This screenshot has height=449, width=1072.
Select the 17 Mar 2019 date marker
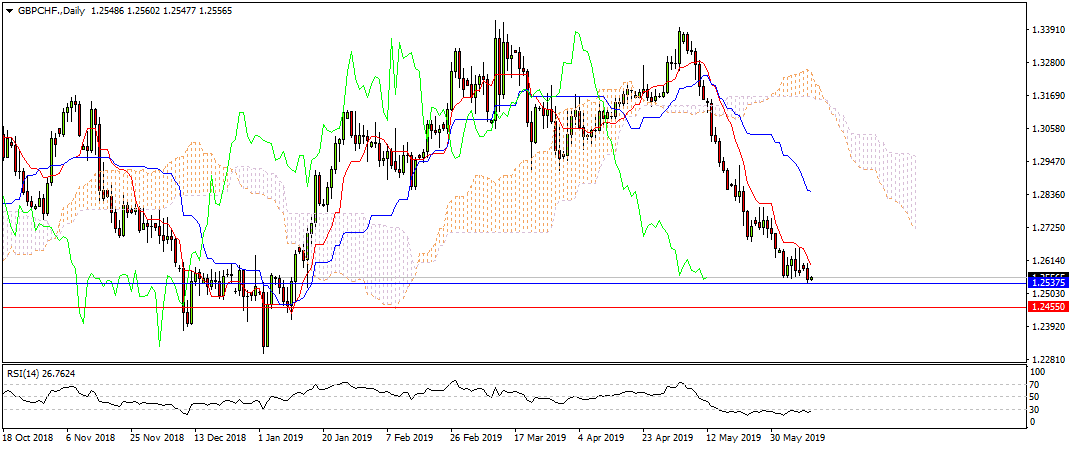coord(540,438)
